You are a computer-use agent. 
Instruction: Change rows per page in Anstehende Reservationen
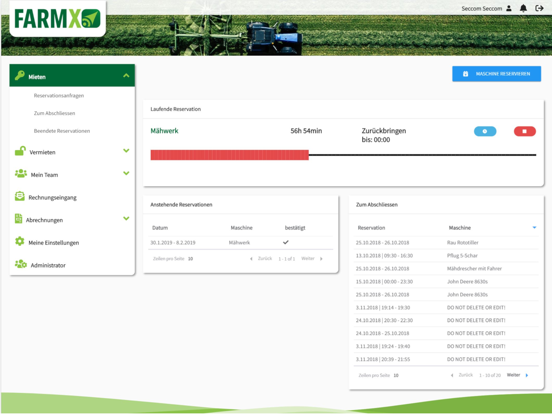(x=190, y=259)
